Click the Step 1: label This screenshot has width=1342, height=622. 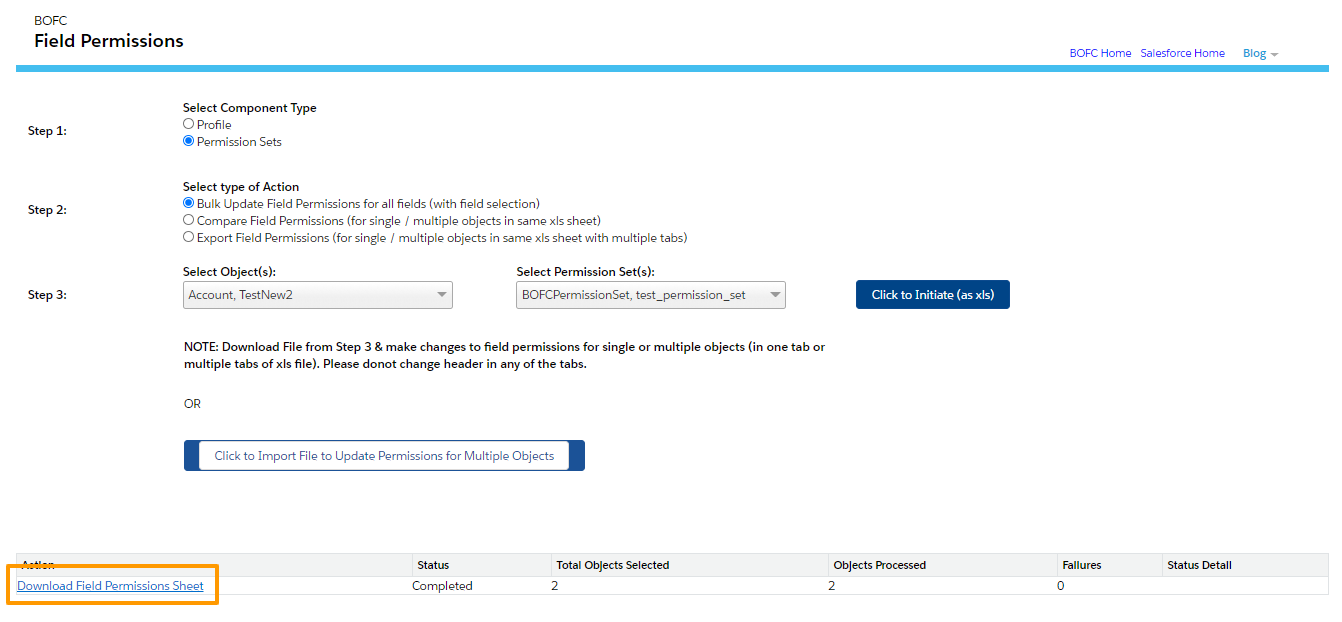tap(47, 131)
